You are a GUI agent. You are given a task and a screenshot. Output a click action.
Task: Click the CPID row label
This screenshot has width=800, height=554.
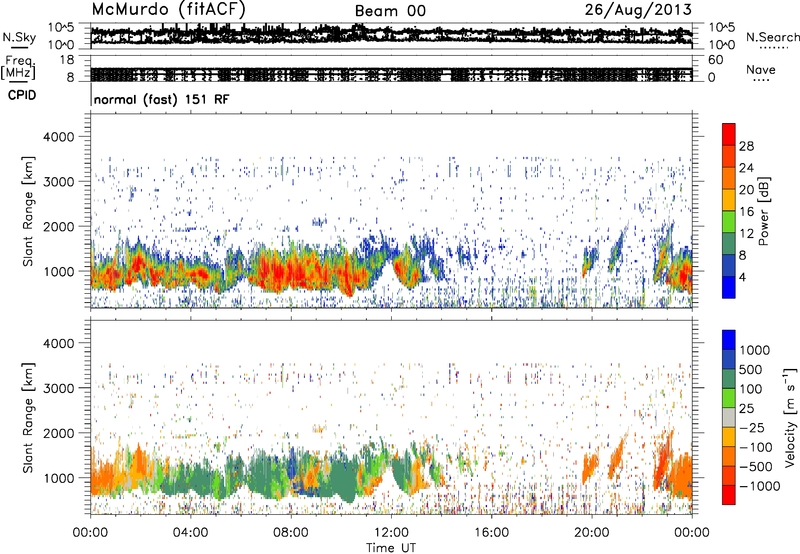(22, 95)
